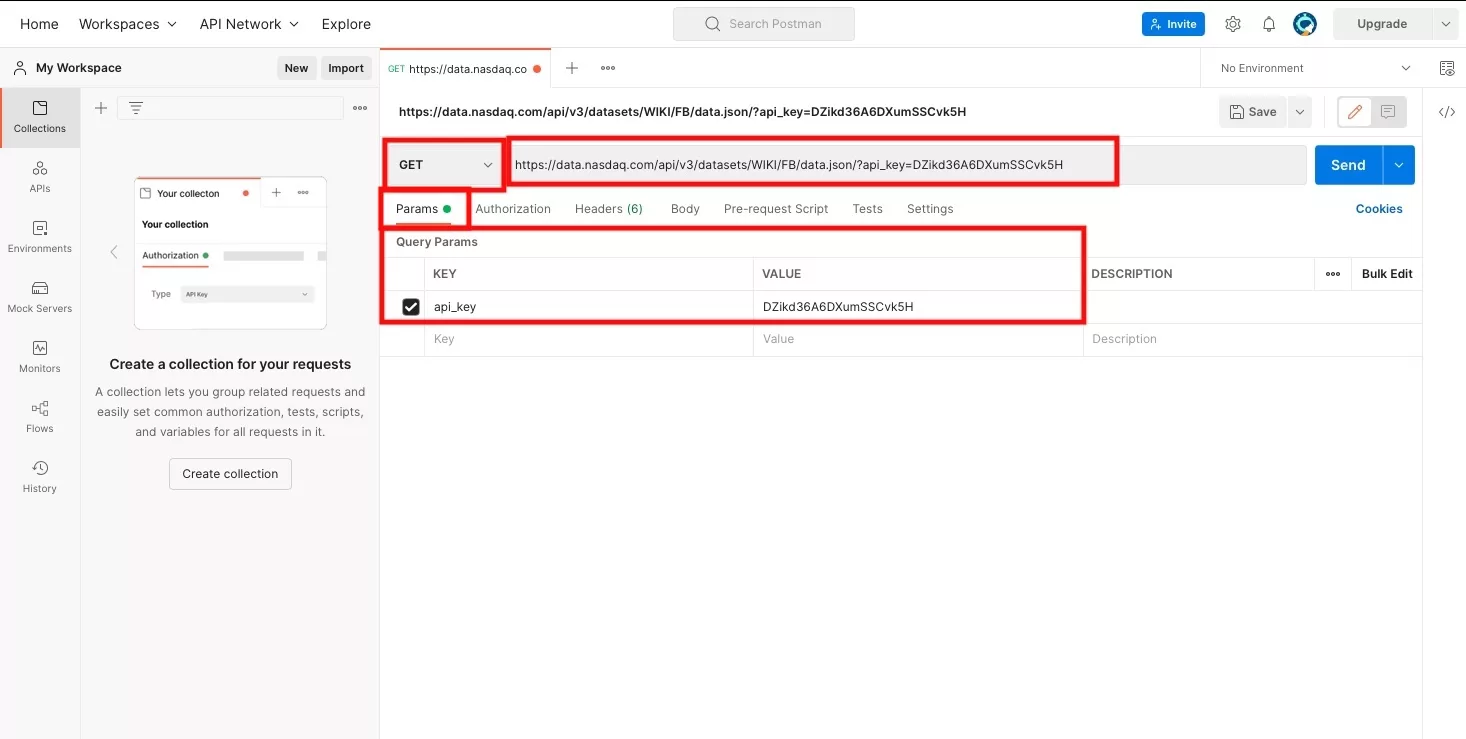Click the request title URL text

[x=682, y=112]
